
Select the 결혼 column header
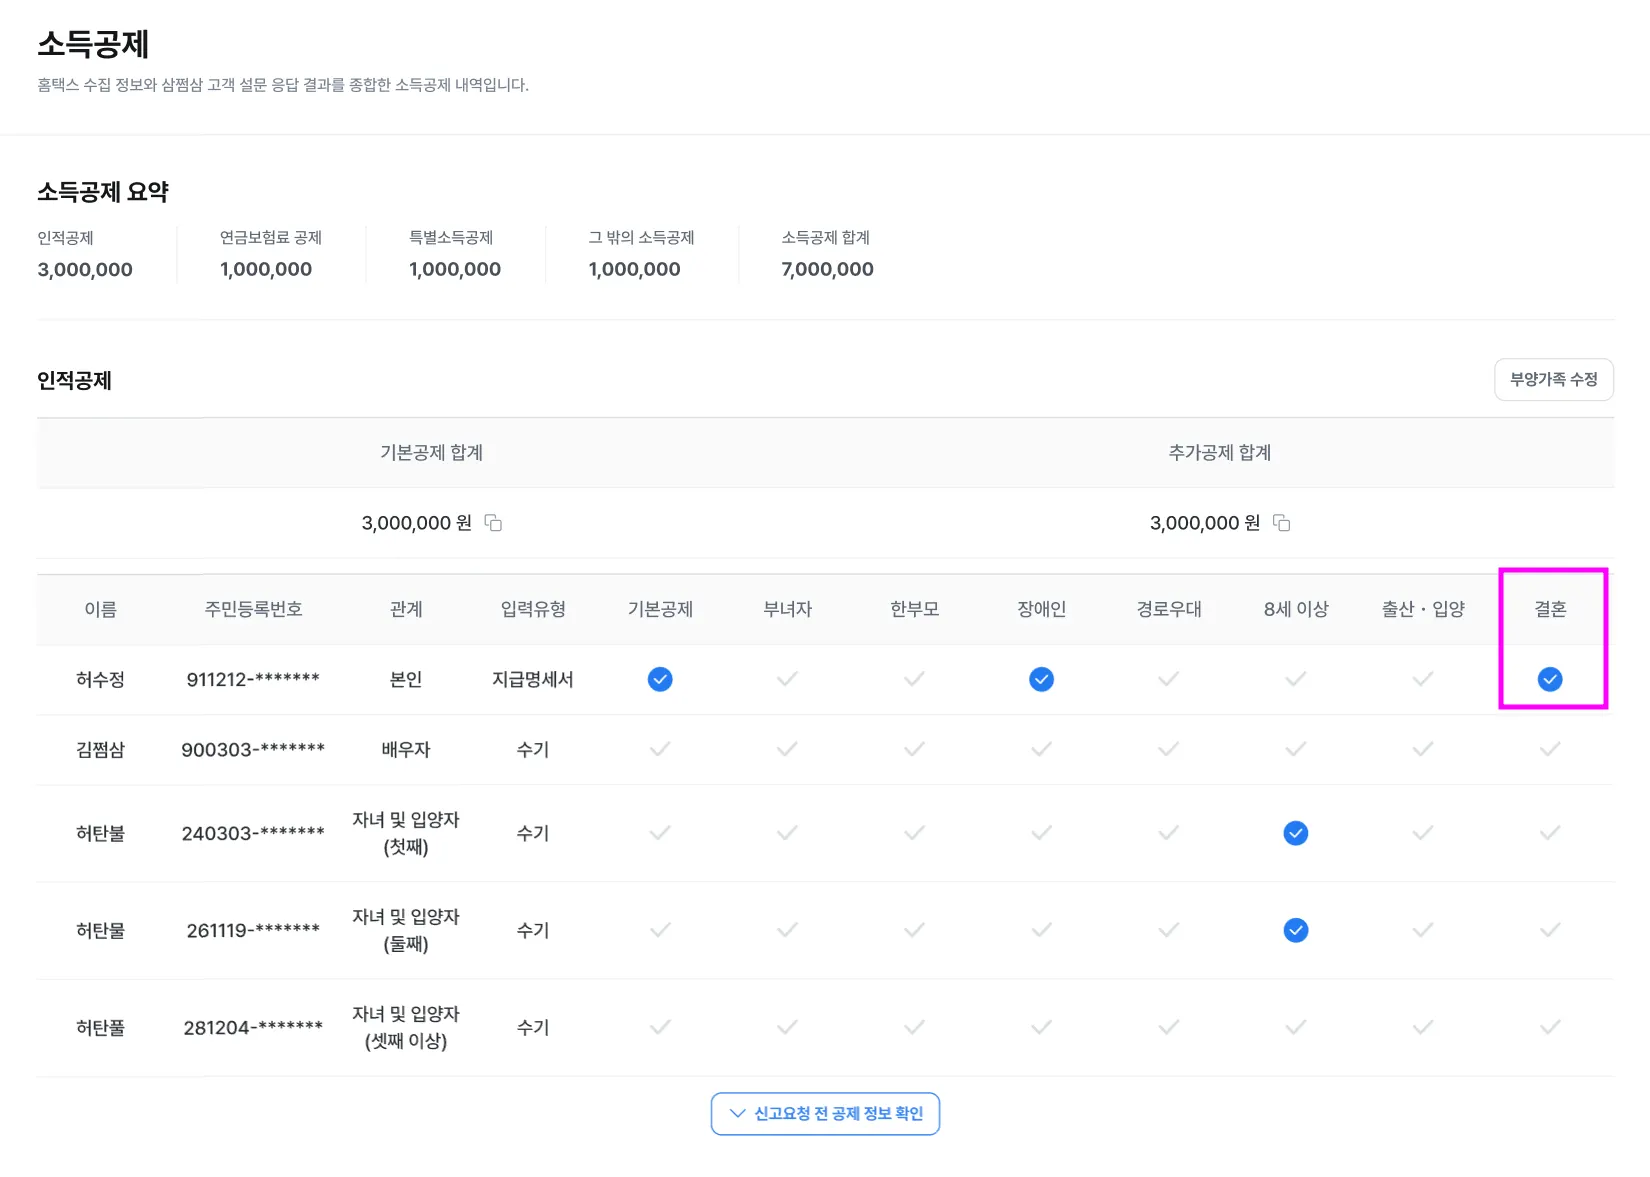(x=1550, y=609)
